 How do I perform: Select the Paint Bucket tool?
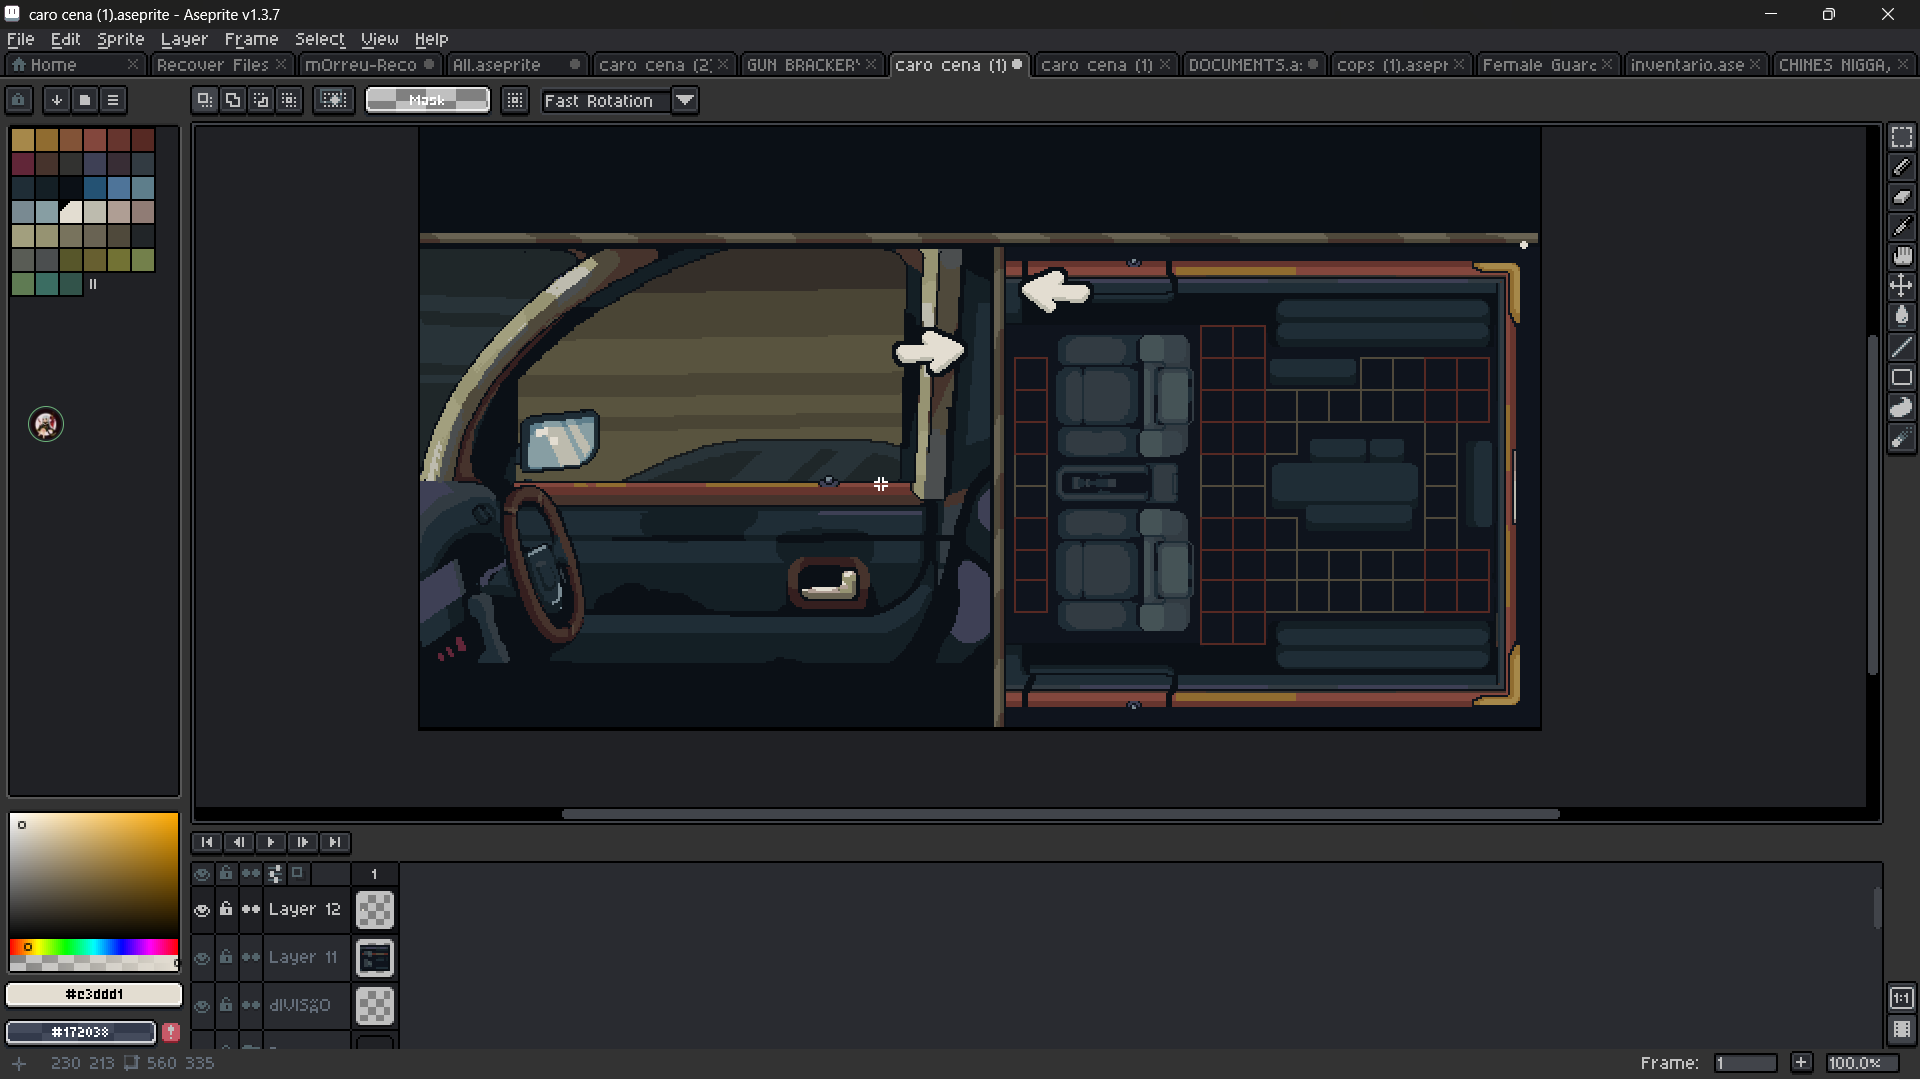point(1901,317)
